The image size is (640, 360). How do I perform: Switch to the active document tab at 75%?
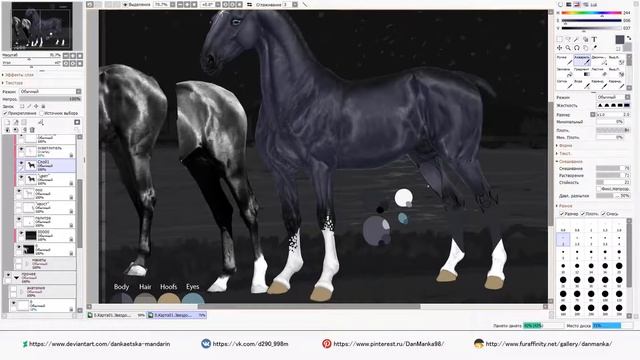177,315
